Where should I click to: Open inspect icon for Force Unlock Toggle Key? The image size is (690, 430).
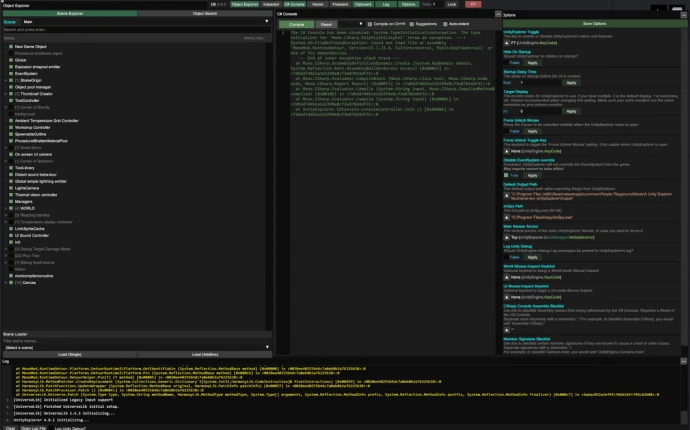pos(506,151)
